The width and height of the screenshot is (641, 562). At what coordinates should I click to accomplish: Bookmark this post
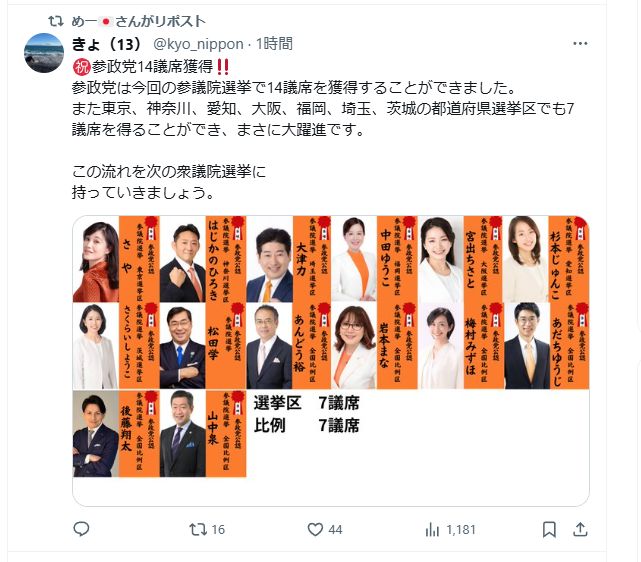(549, 530)
